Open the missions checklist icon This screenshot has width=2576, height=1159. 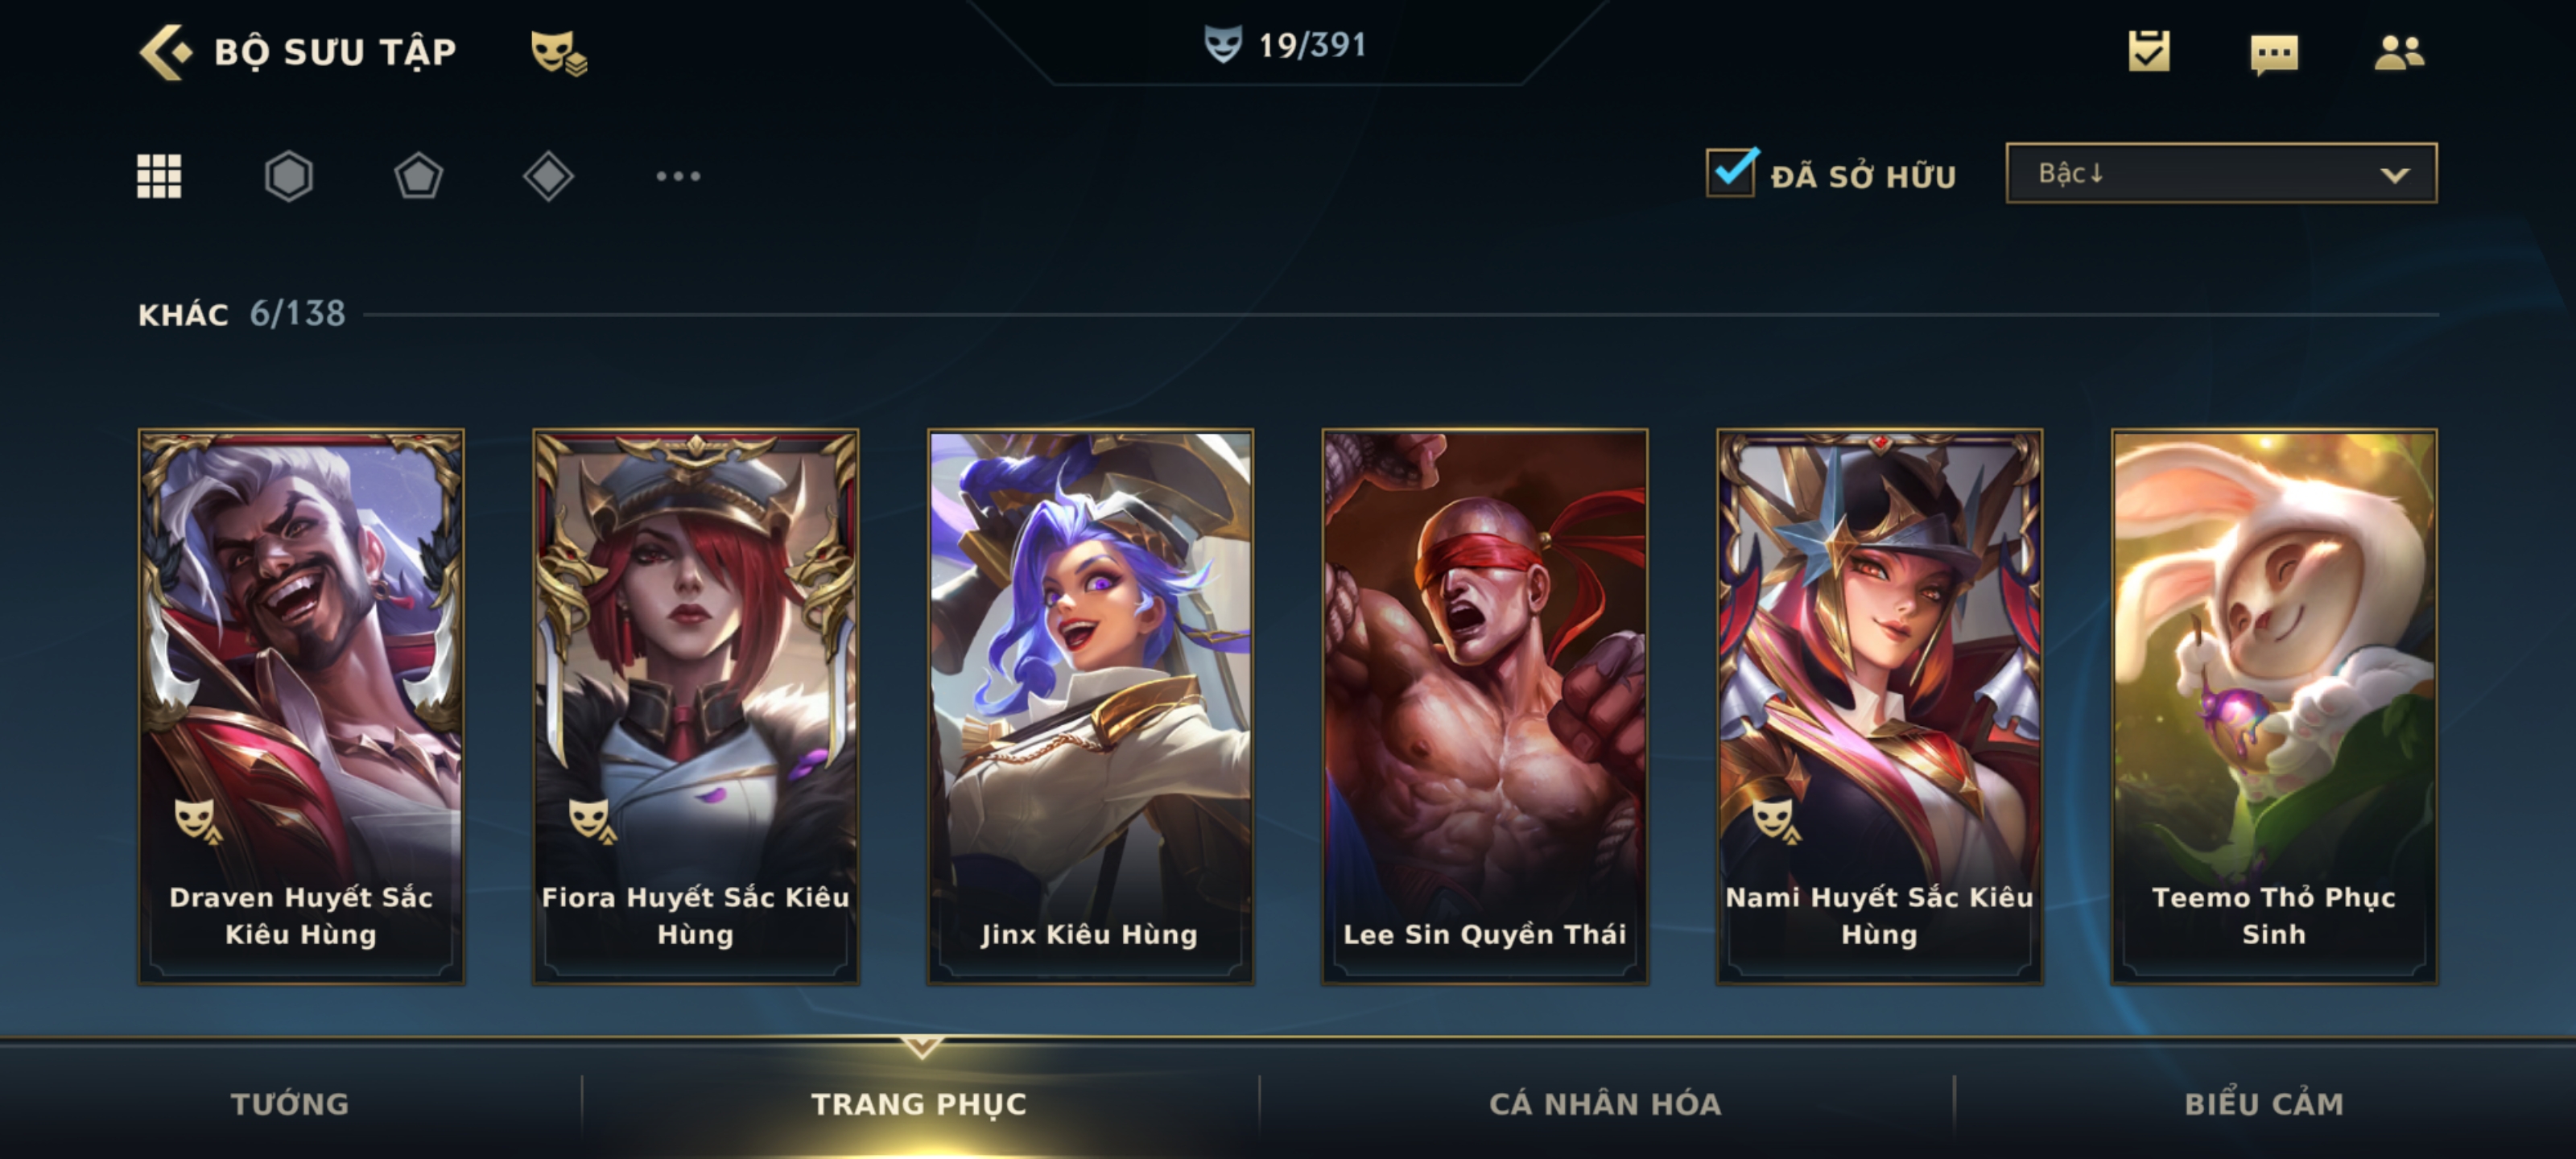click(2149, 51)
